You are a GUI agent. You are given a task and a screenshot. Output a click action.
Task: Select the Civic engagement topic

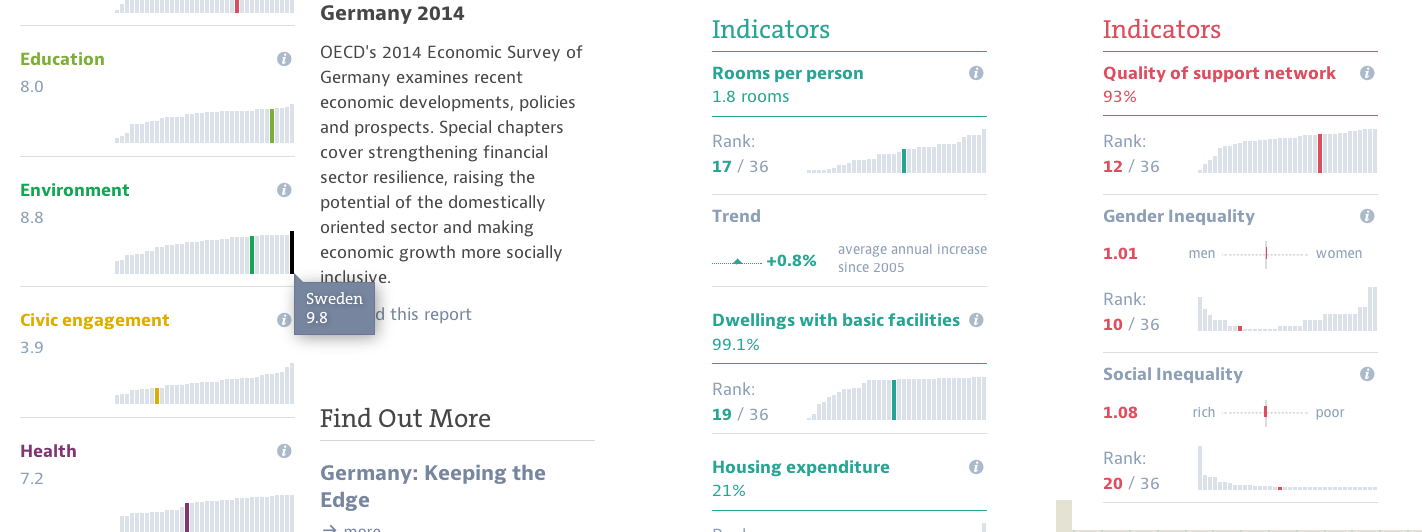click(95, 320)
